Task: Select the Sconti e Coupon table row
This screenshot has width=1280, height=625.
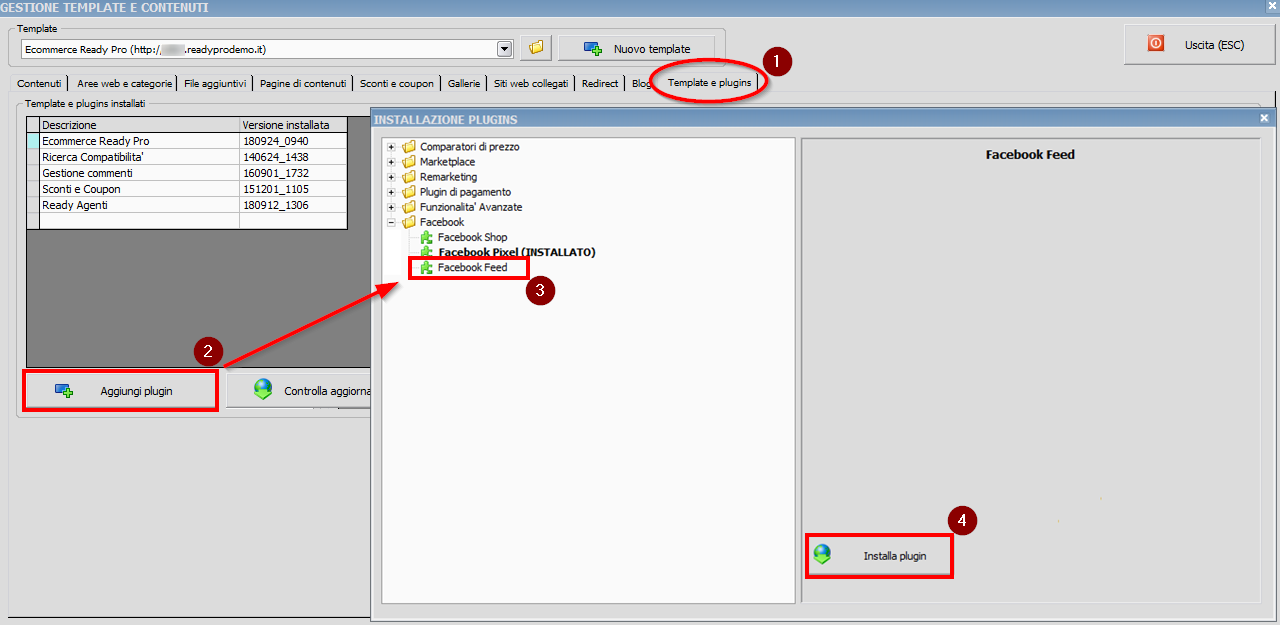Action: (x=187, y=189)
